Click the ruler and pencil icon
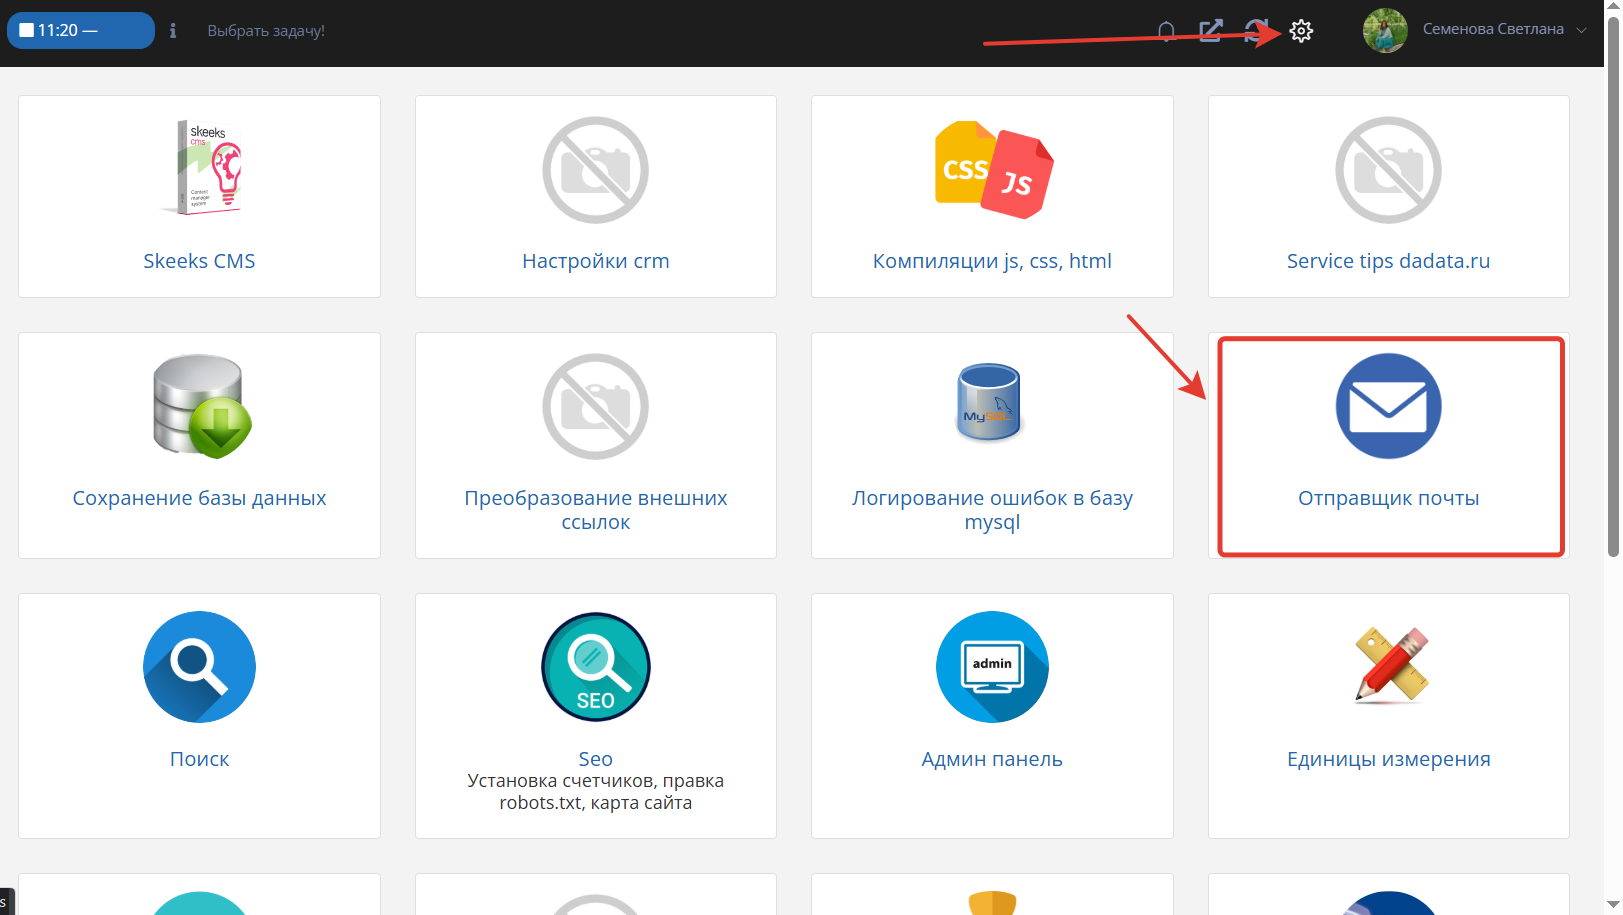The width and height of the screenshot is (1623, 915). coord(1391,665)
